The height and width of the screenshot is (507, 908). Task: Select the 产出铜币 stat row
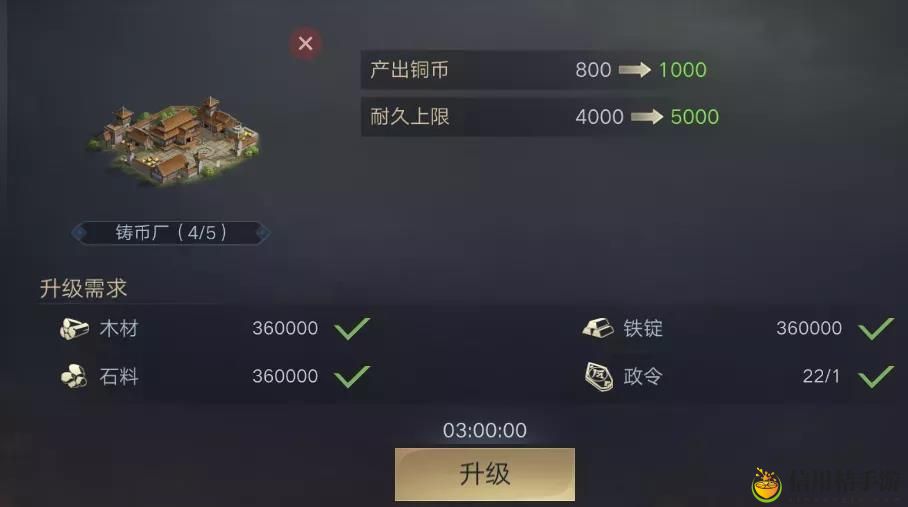[540, 70]
